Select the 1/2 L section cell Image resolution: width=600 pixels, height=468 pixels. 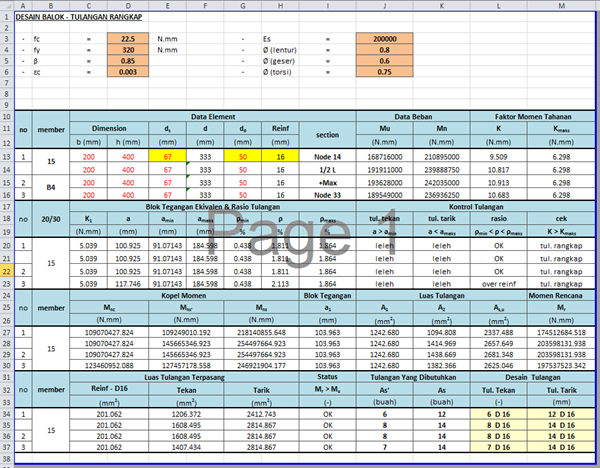327,170
